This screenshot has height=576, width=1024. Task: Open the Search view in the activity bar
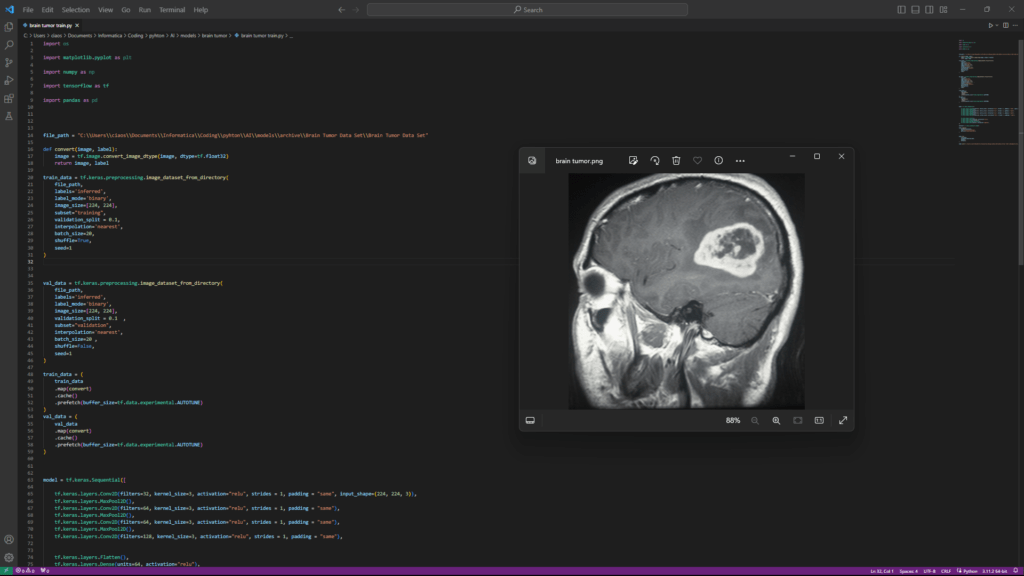8,45
